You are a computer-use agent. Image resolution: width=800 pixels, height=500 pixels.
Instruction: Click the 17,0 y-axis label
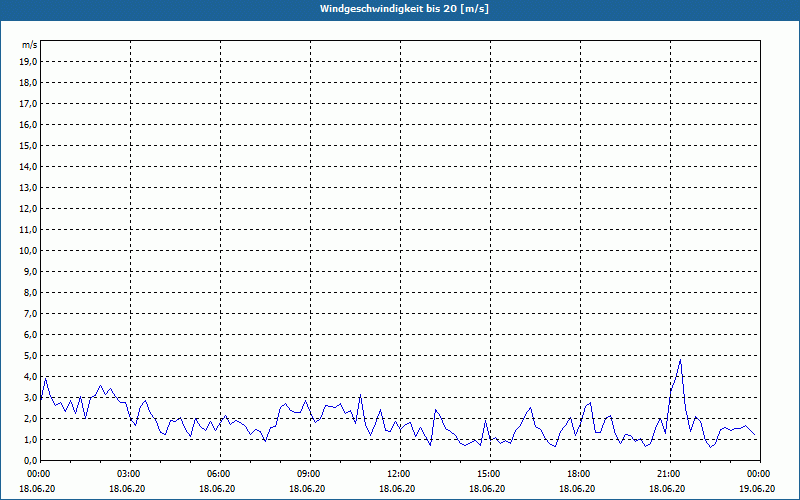tap(29, 103)
